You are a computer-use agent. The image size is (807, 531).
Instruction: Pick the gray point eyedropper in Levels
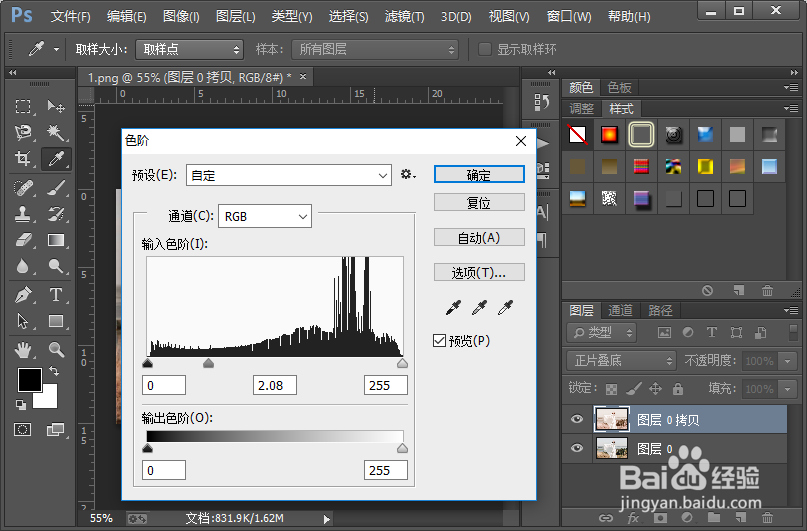479,308
